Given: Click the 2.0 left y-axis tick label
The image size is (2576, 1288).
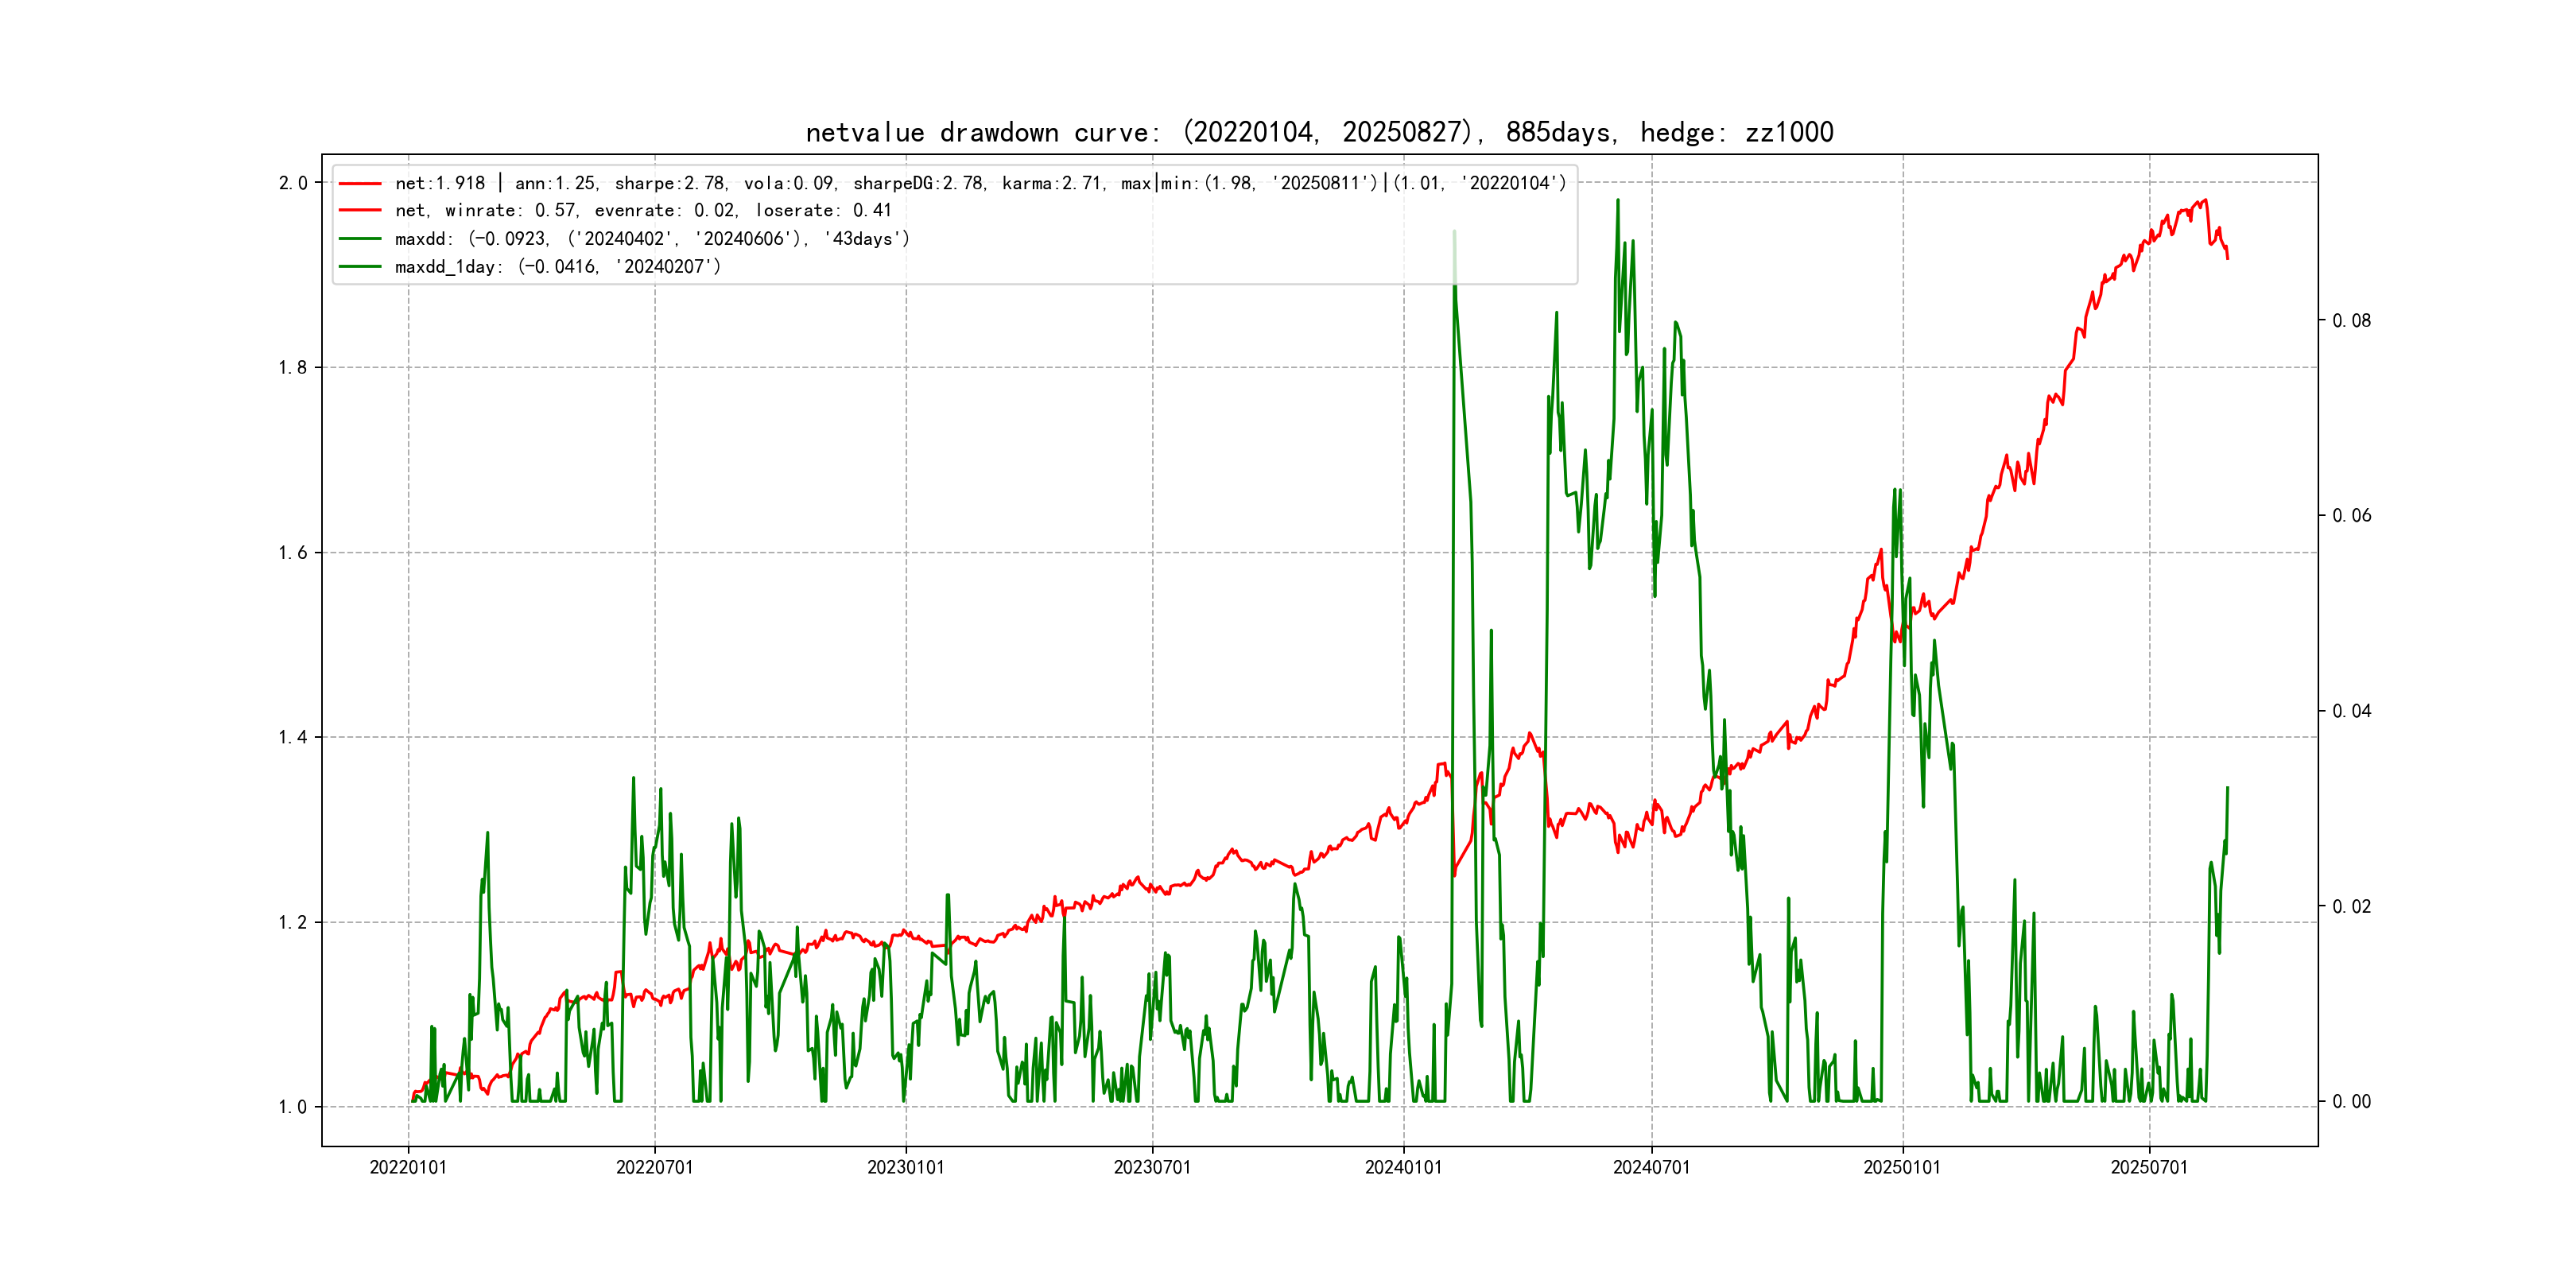Looking at the screenshot, I should click(292, 183).
